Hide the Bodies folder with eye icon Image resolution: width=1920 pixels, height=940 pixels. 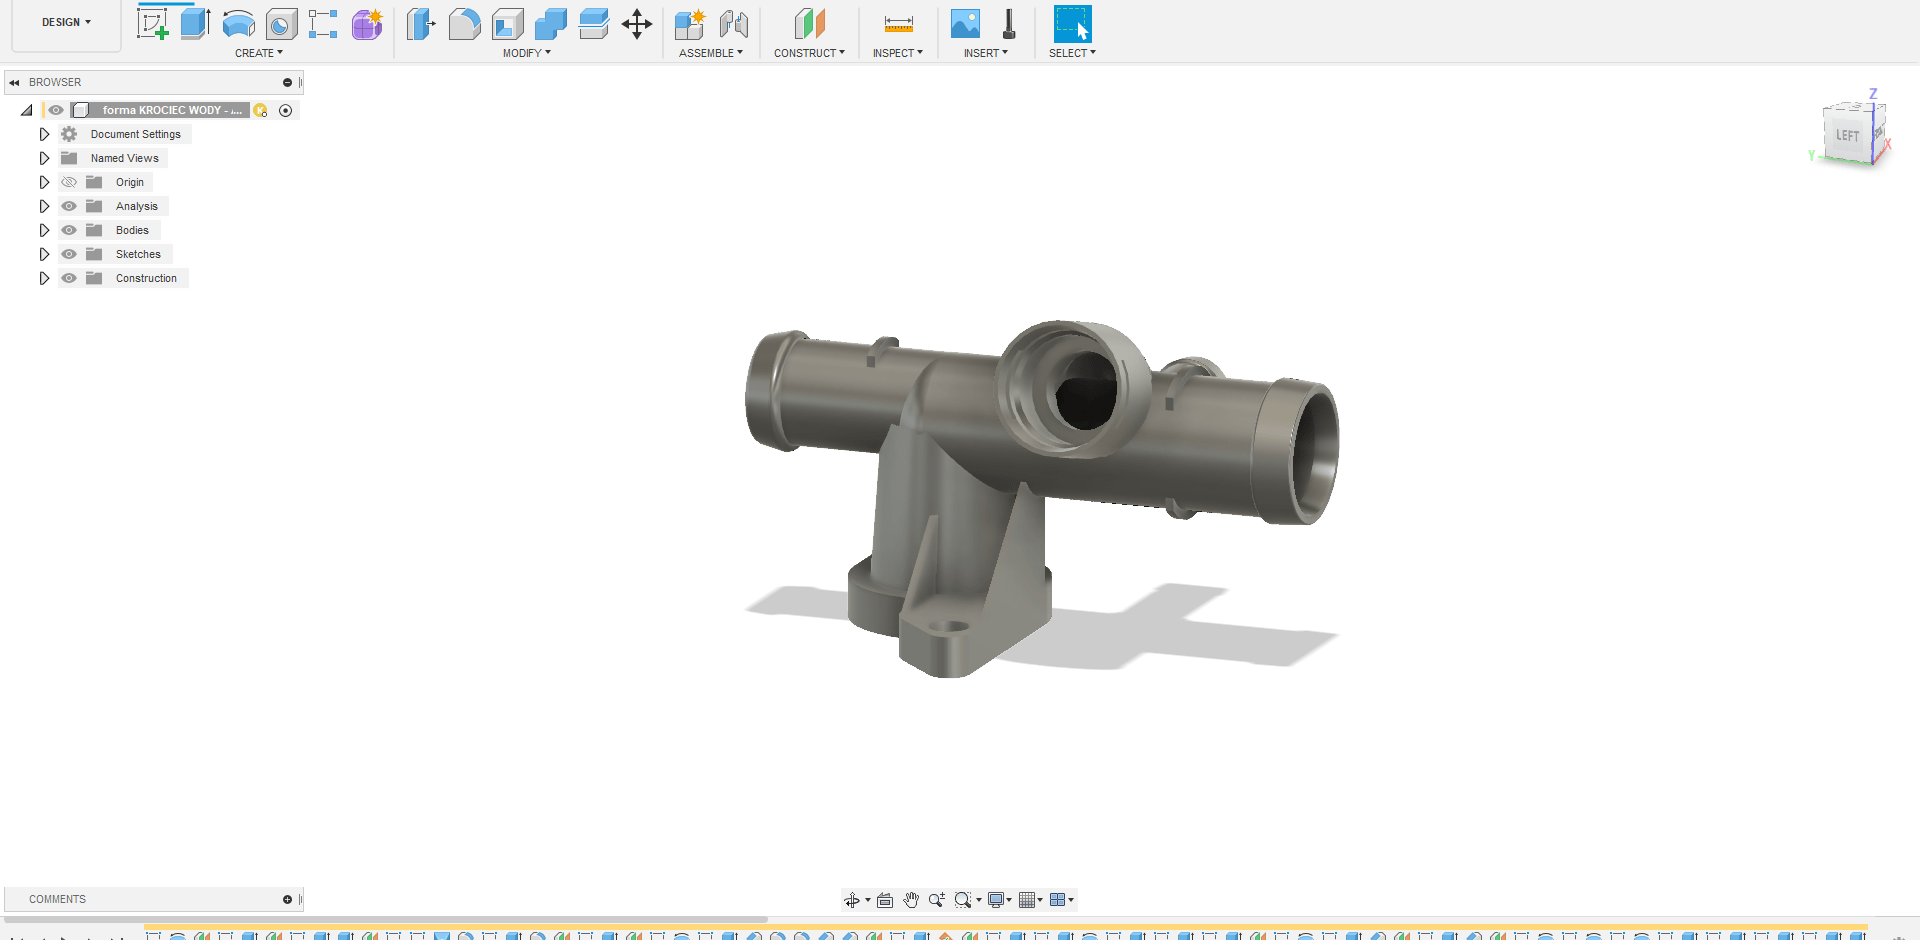(69, 230)
